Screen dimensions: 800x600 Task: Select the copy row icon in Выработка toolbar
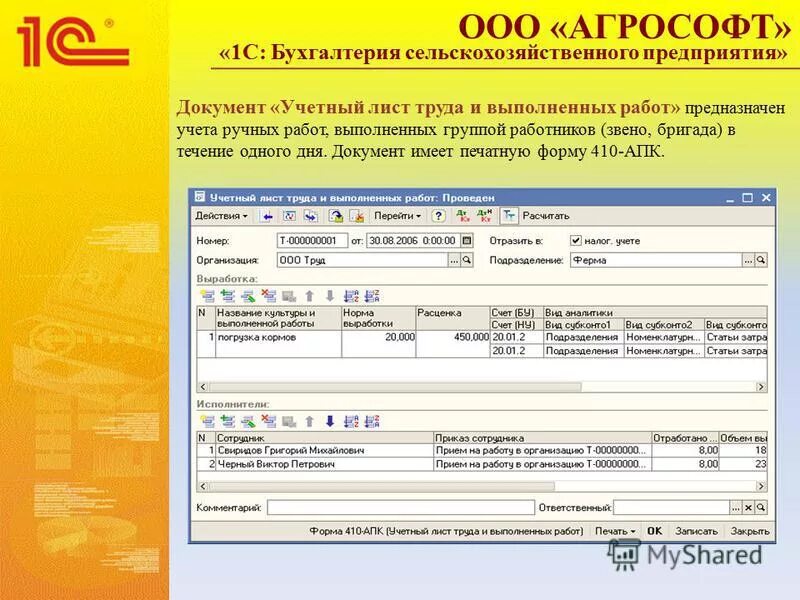pyautogui.click(x=228, y=296)
